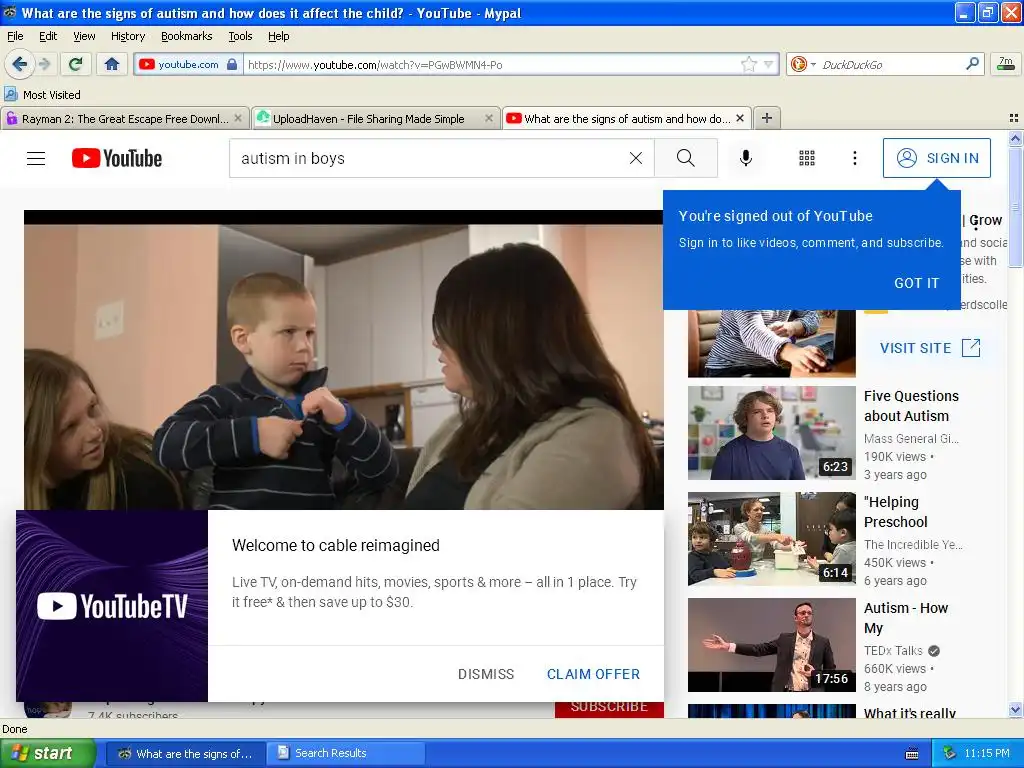Open the Helping Preschool video thumbnail

pos(771,539)
